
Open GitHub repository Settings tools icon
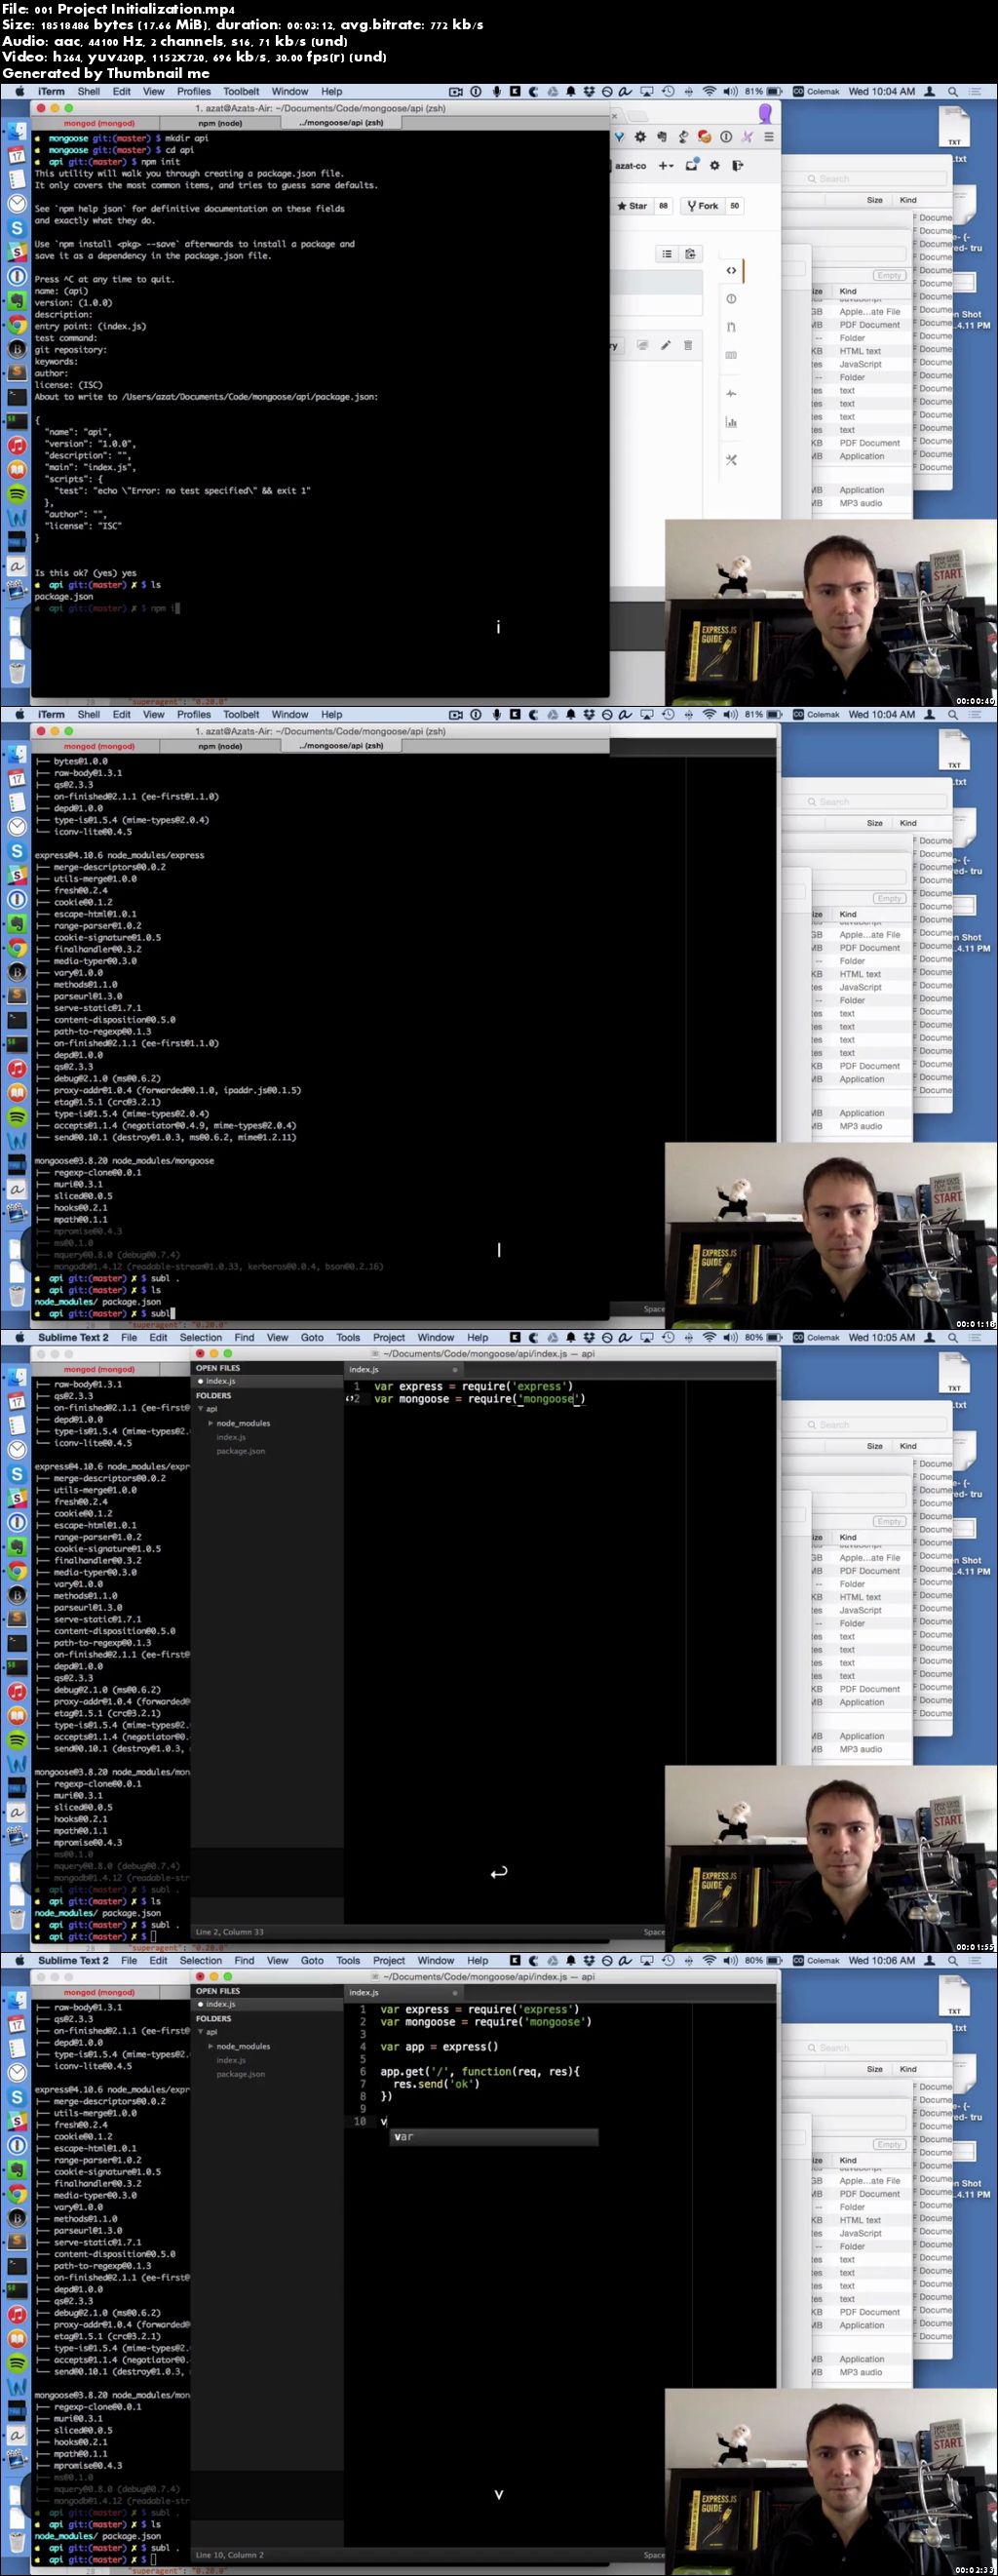pyautogui.click(x=731, y=460)
